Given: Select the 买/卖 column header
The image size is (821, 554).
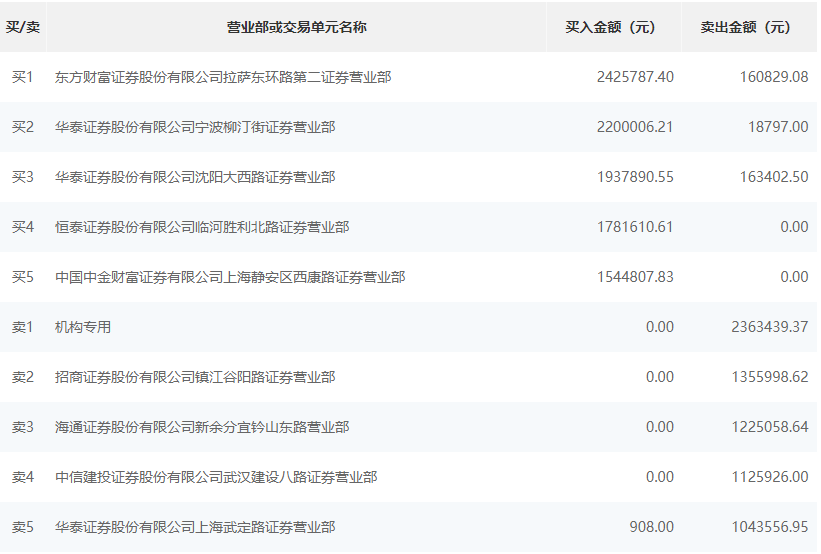Looking at the screenshot, I should pyautogui.click(x=23, y=27).
